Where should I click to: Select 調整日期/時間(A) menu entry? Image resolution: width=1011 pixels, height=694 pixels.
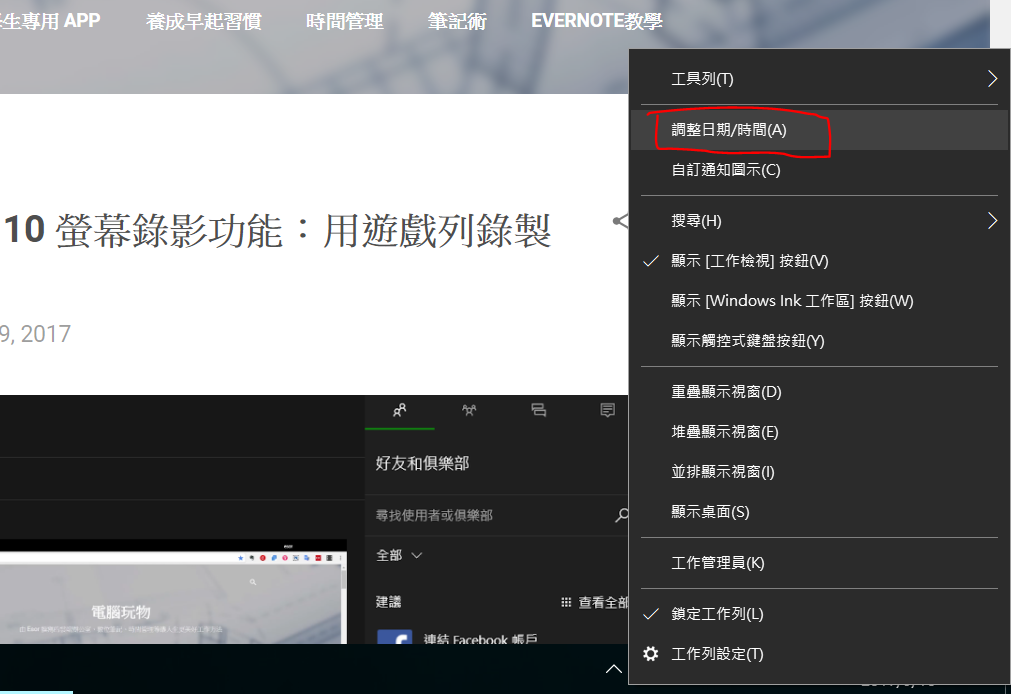(819, 130)
